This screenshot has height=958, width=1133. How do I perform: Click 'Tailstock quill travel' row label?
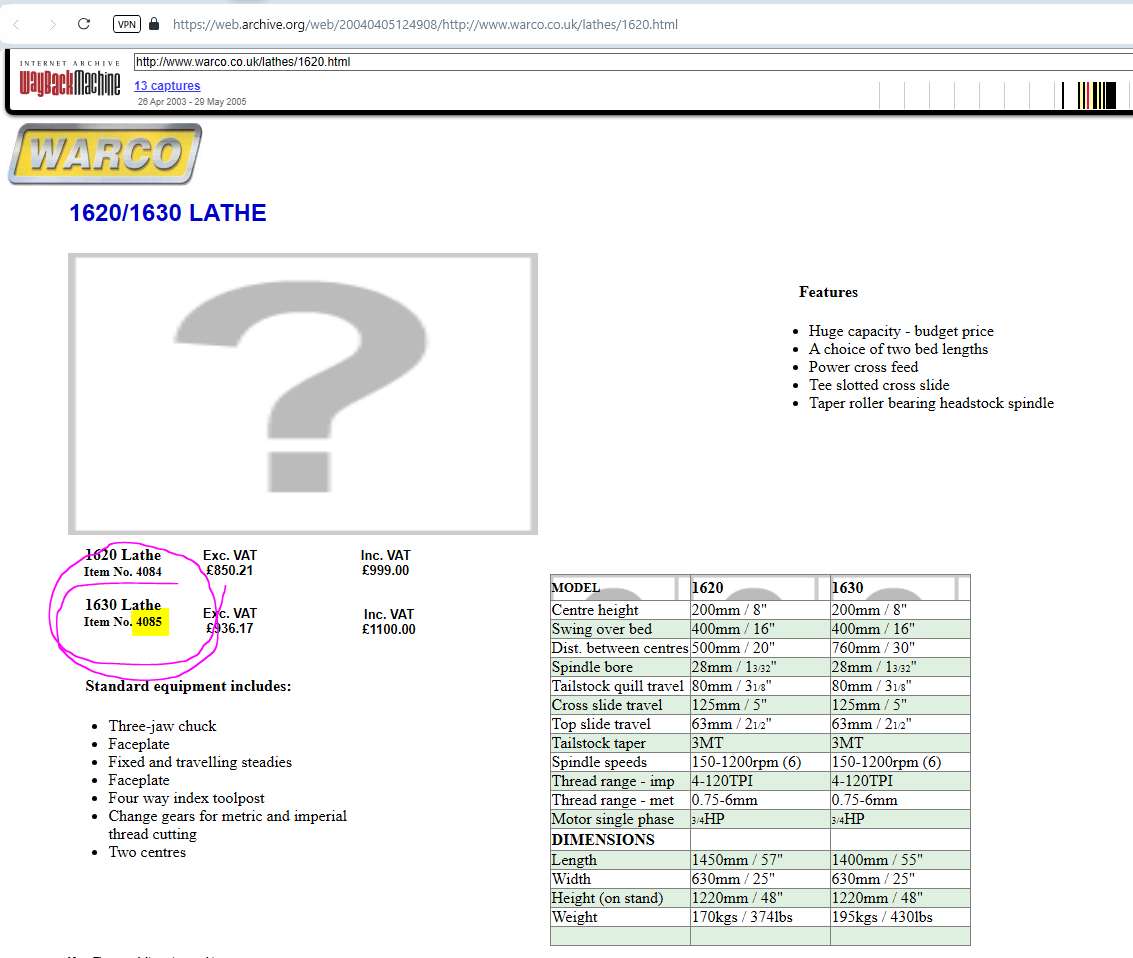point(617,686)
